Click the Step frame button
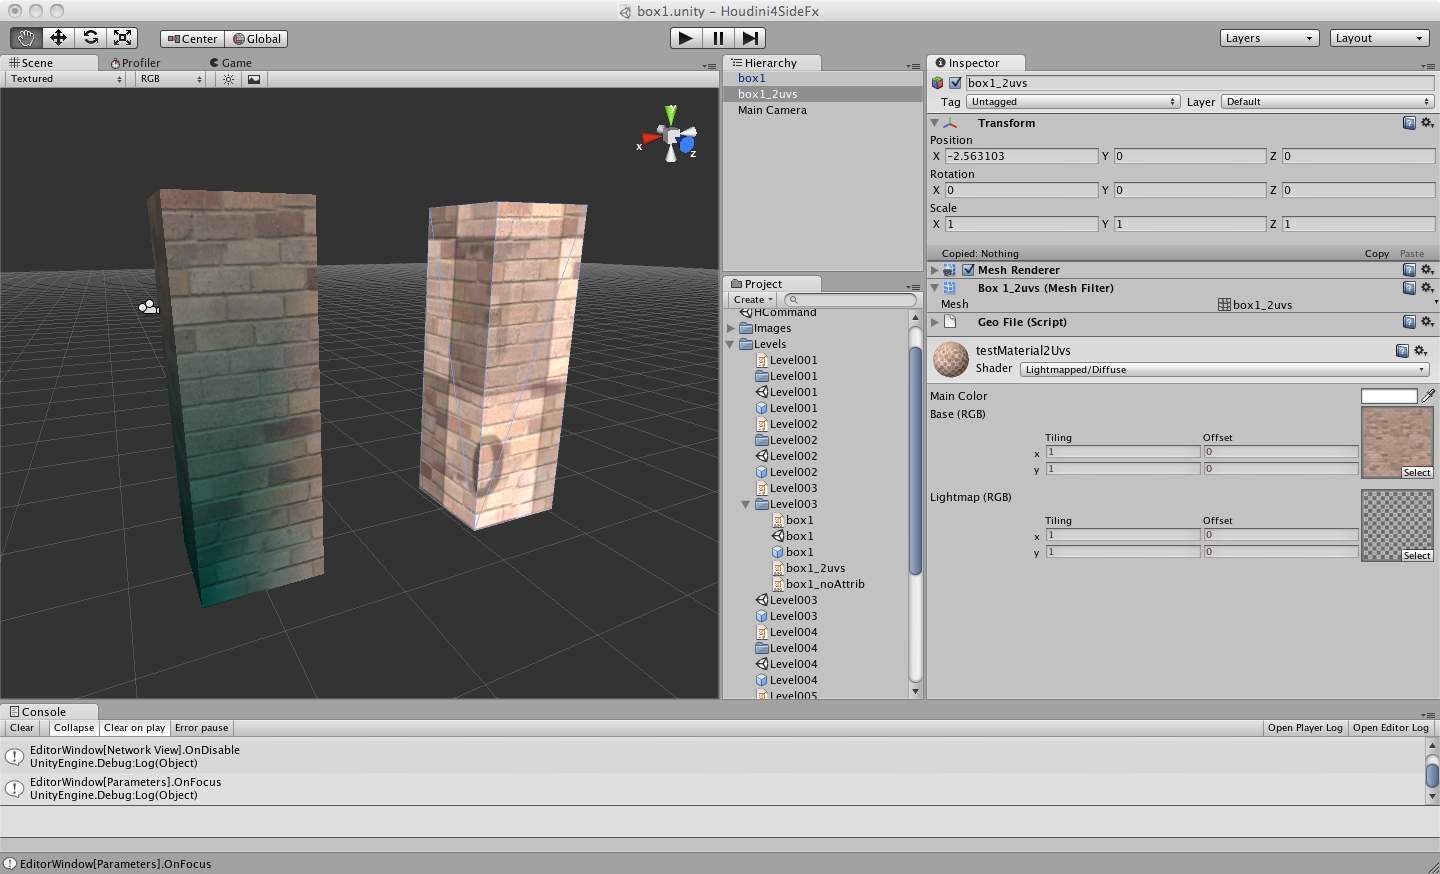 pos(750,38)
